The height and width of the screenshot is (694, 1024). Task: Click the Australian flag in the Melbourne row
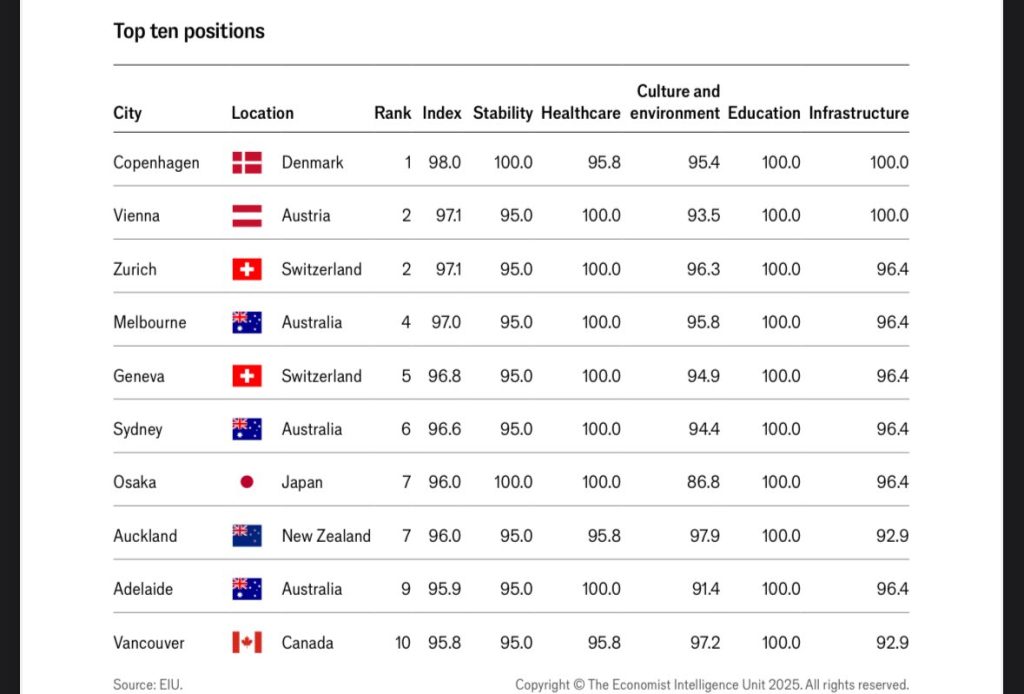pyautogui.click(x=247, y=322)
